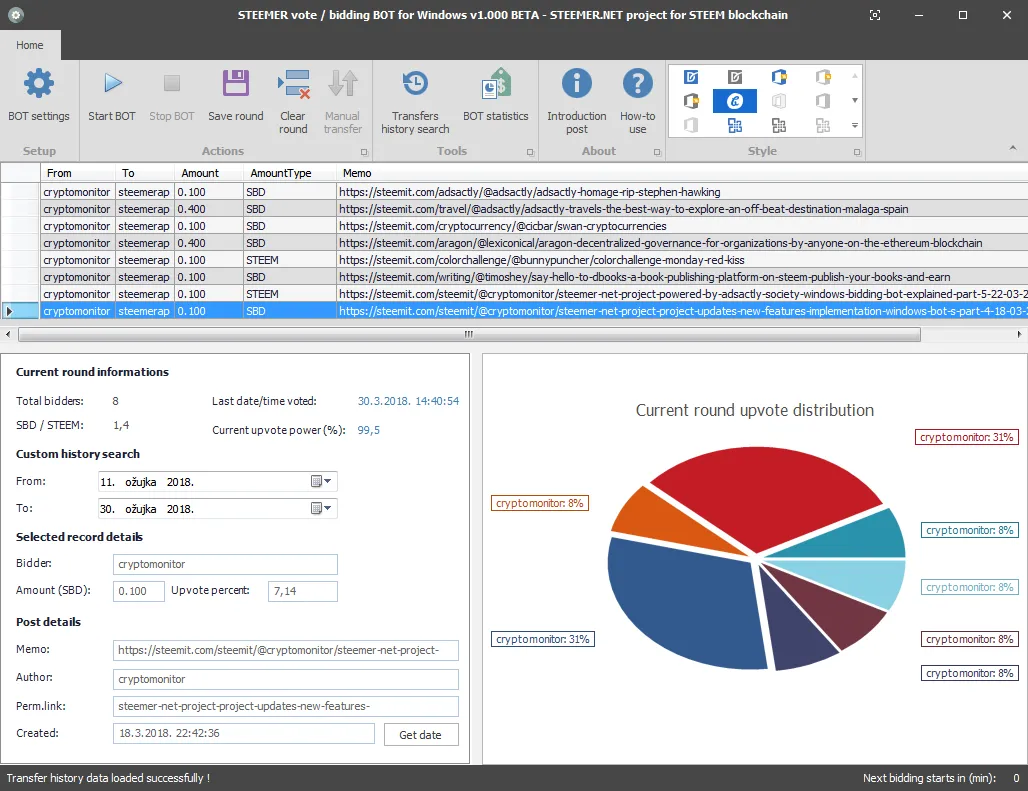Open the How-to use question icon
1028x791 pixels.
[638, 83]
